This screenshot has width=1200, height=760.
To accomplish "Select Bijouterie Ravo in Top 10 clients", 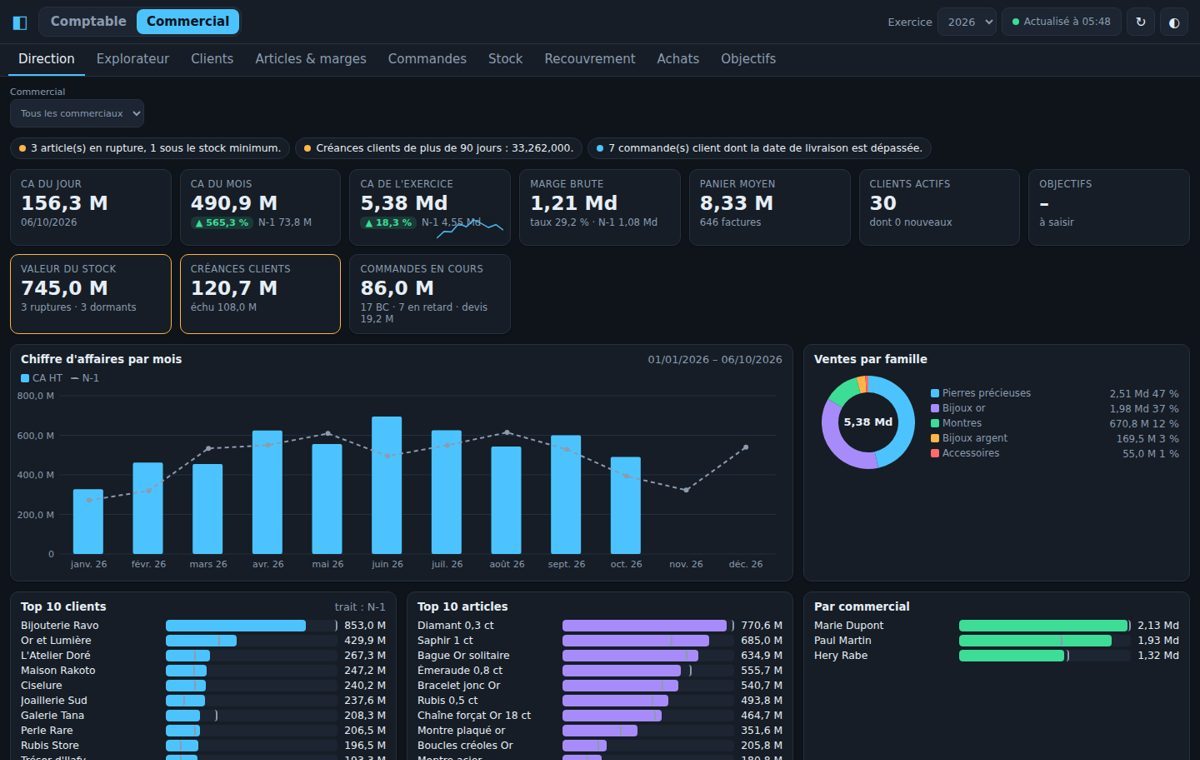I will tap(203, 626).
